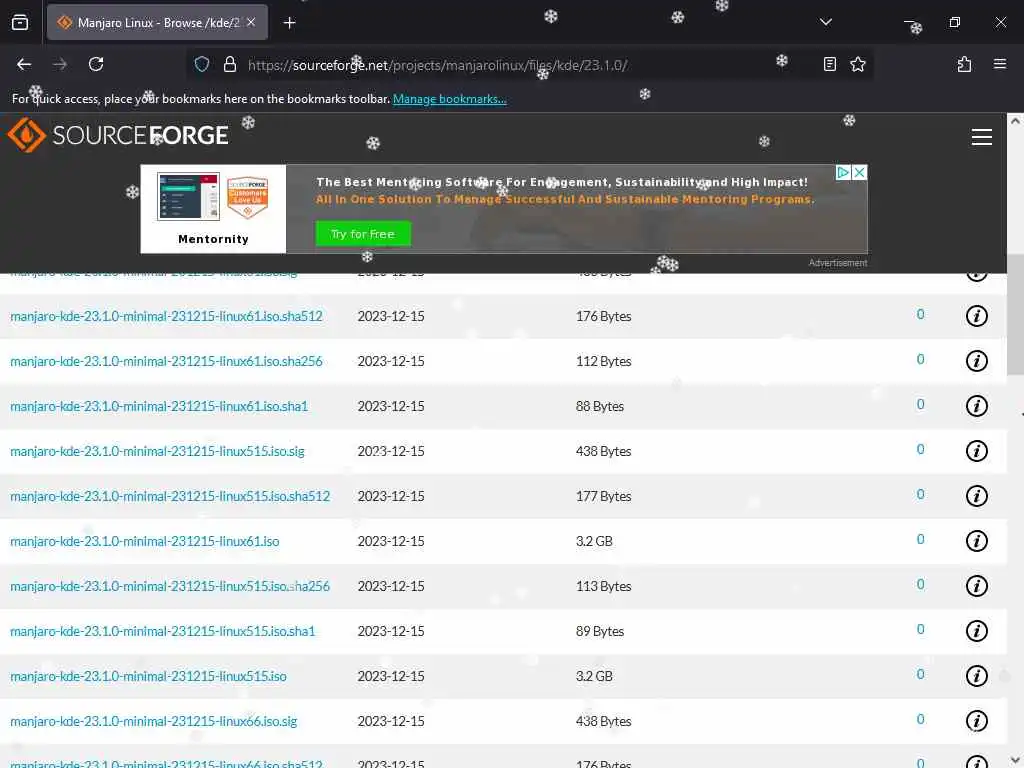This screenshot has width=1024, height=768.
Task: View info for linux515.iso.sig row
Action: (x=976, y=451)
